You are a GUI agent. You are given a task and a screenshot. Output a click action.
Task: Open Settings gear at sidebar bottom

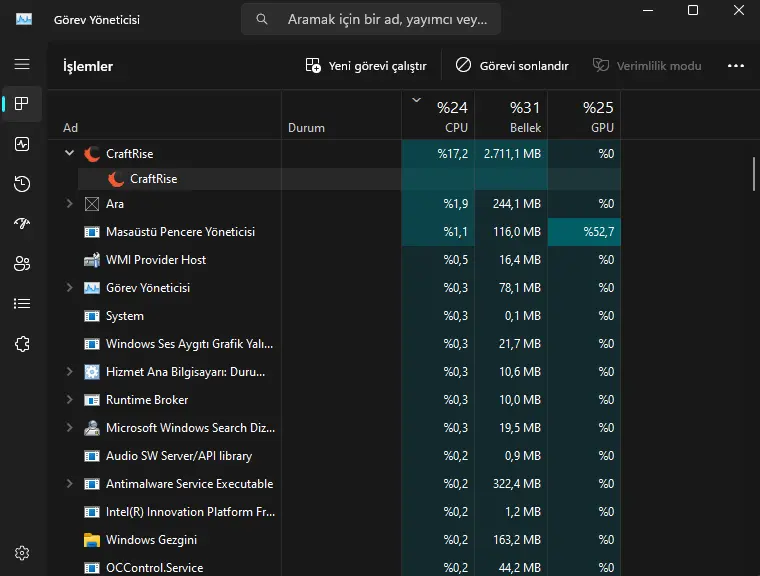point(22,553)
